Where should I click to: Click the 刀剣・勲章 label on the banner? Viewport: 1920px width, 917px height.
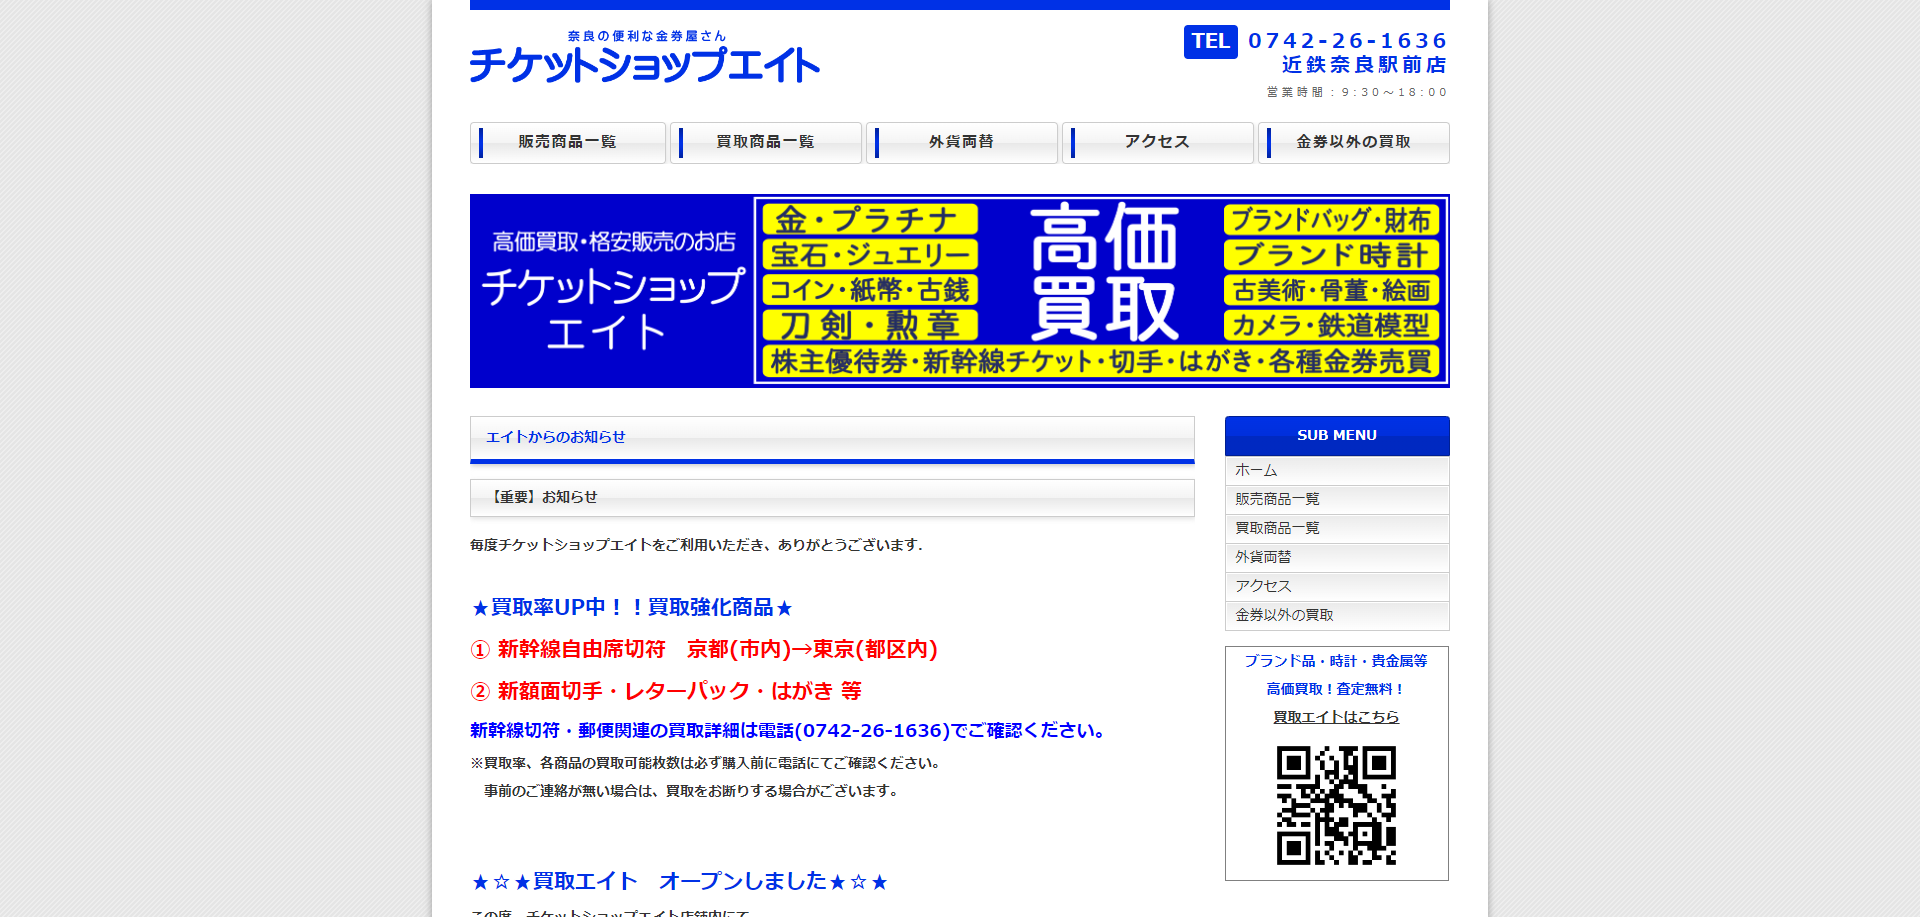pyautogui.click(x=868, y=325)
